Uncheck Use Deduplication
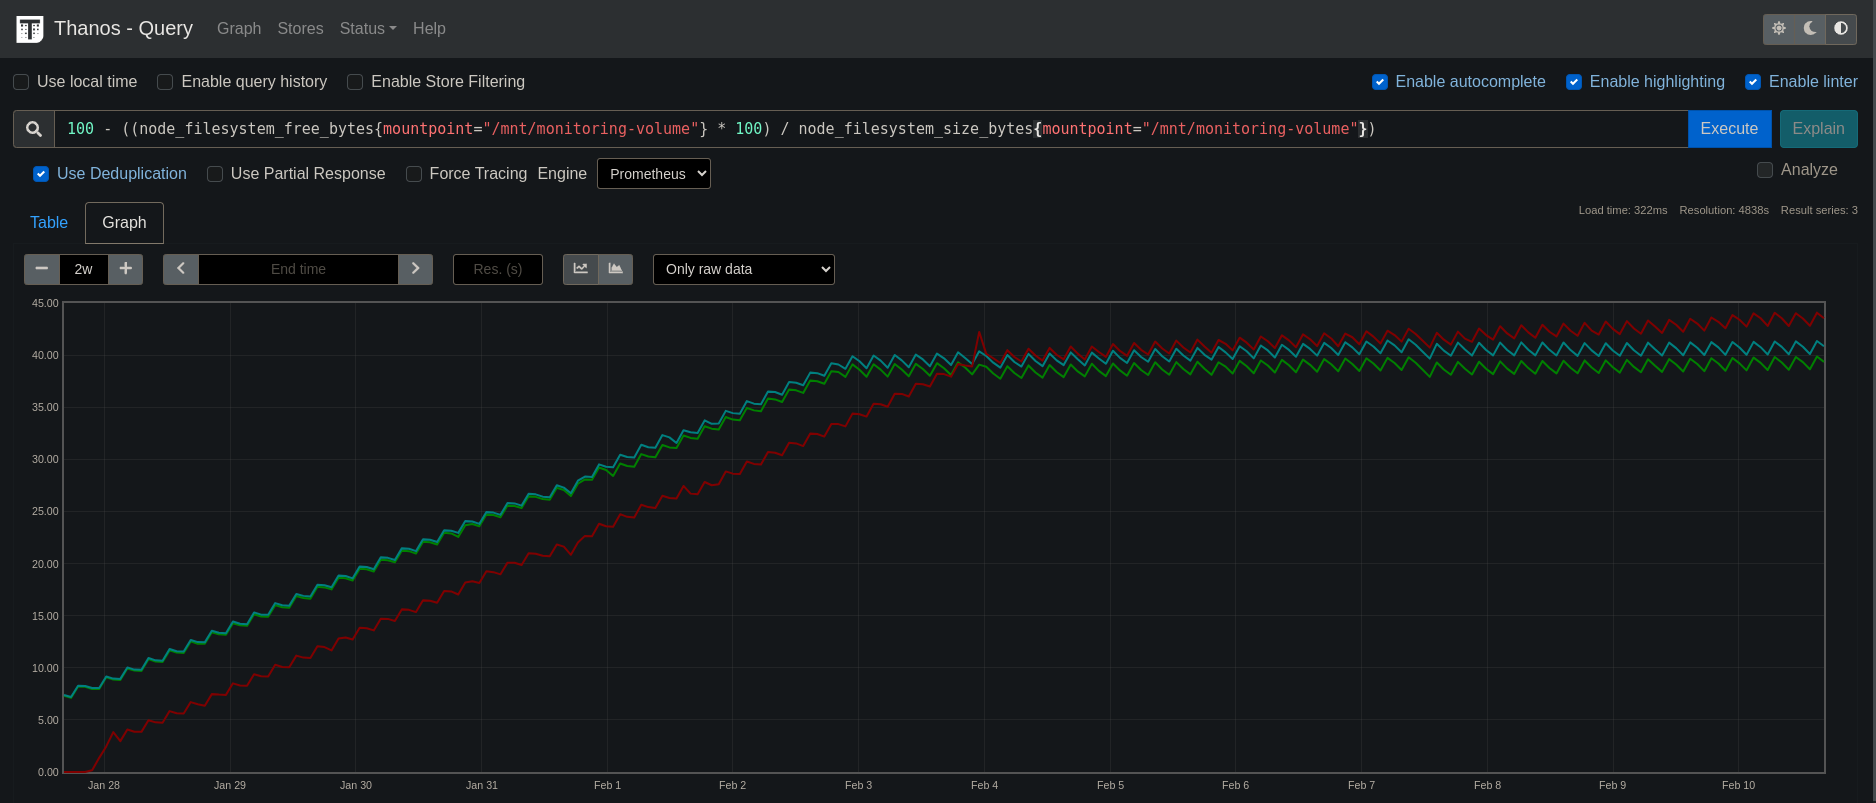1876x803 pixels. pos(41,174)
